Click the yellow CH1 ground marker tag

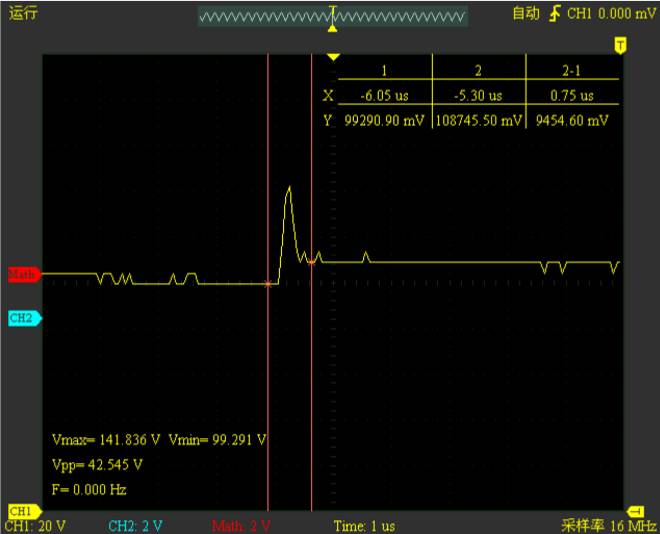(20, 512)
